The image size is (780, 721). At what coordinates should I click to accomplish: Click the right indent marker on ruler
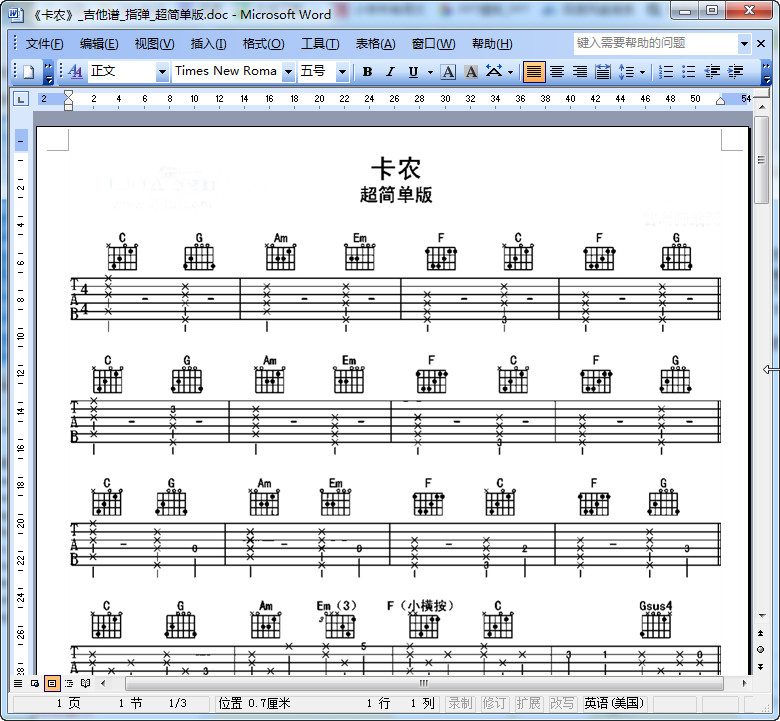pos(720,102)
